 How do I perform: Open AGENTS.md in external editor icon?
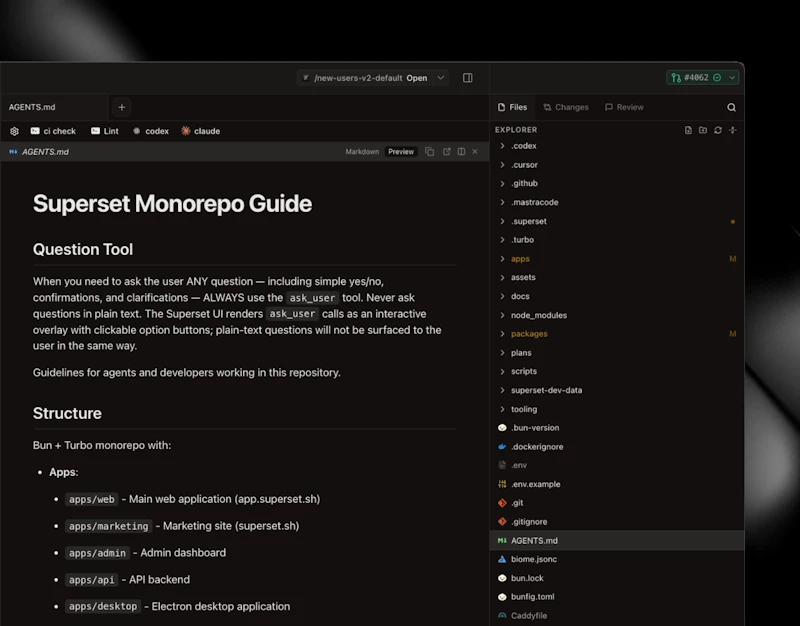(446, 152)
